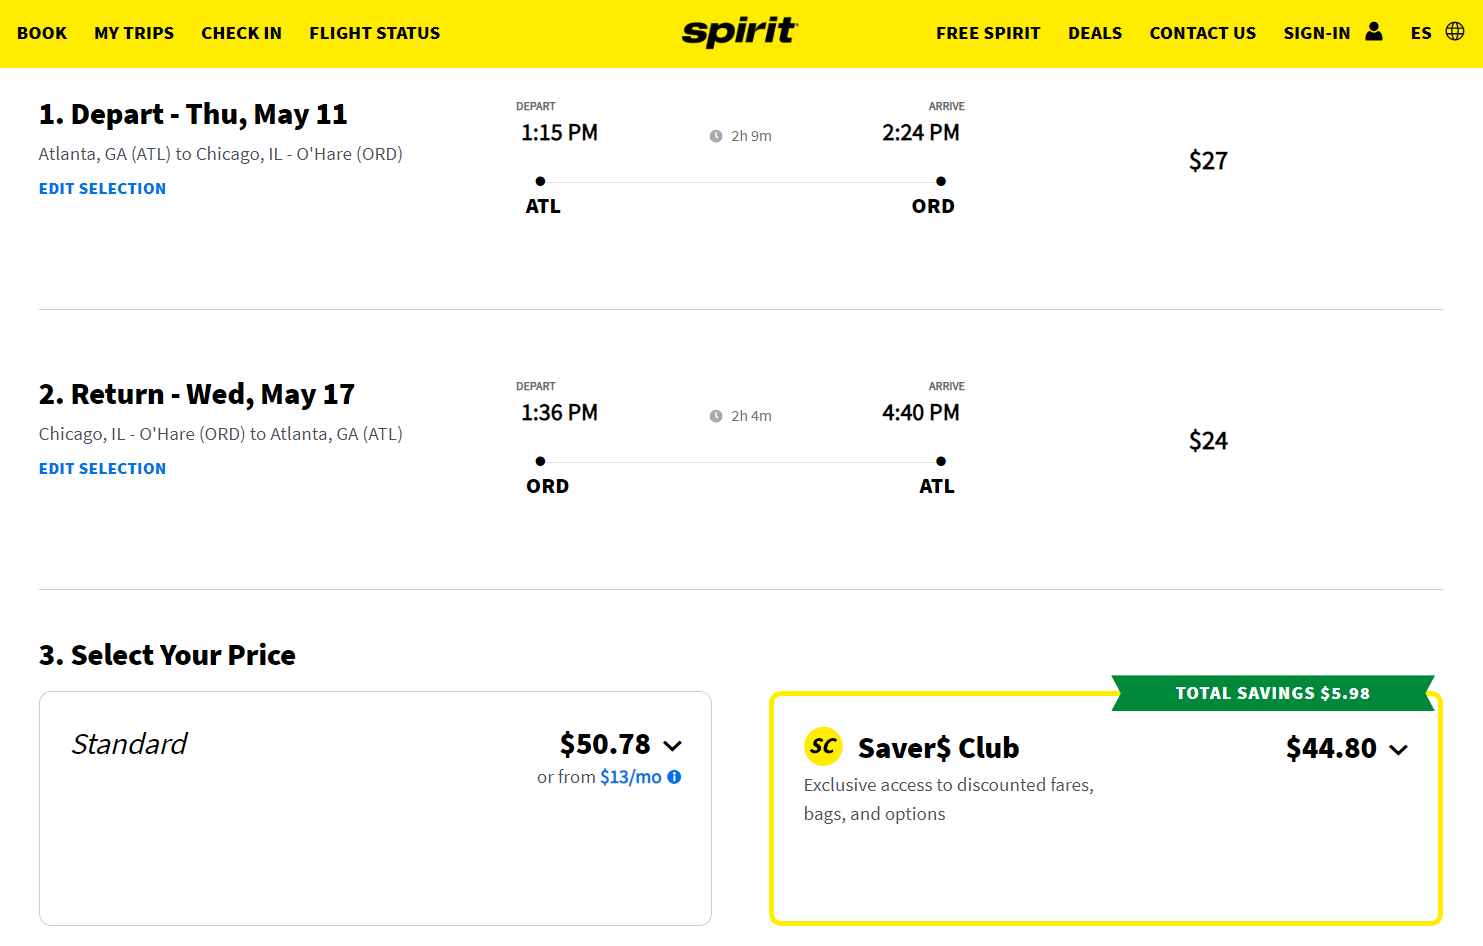Click the Spirit logo

click(x=739, y=31)
